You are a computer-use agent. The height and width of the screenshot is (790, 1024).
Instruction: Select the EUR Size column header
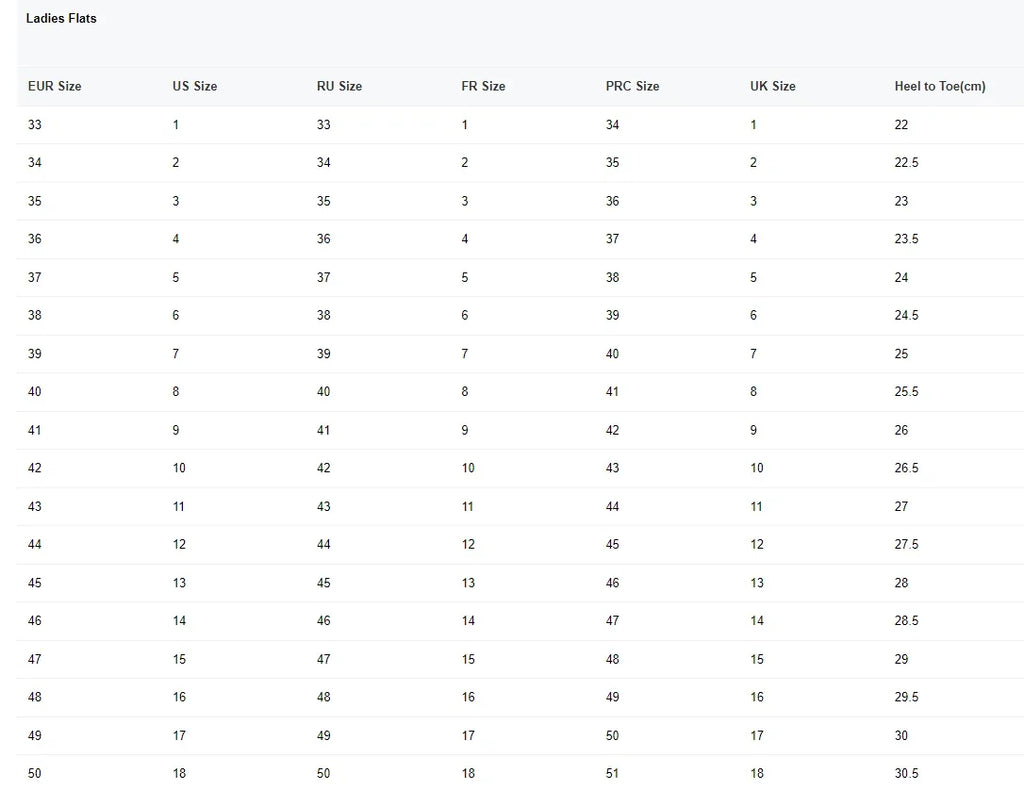(55, 86)
